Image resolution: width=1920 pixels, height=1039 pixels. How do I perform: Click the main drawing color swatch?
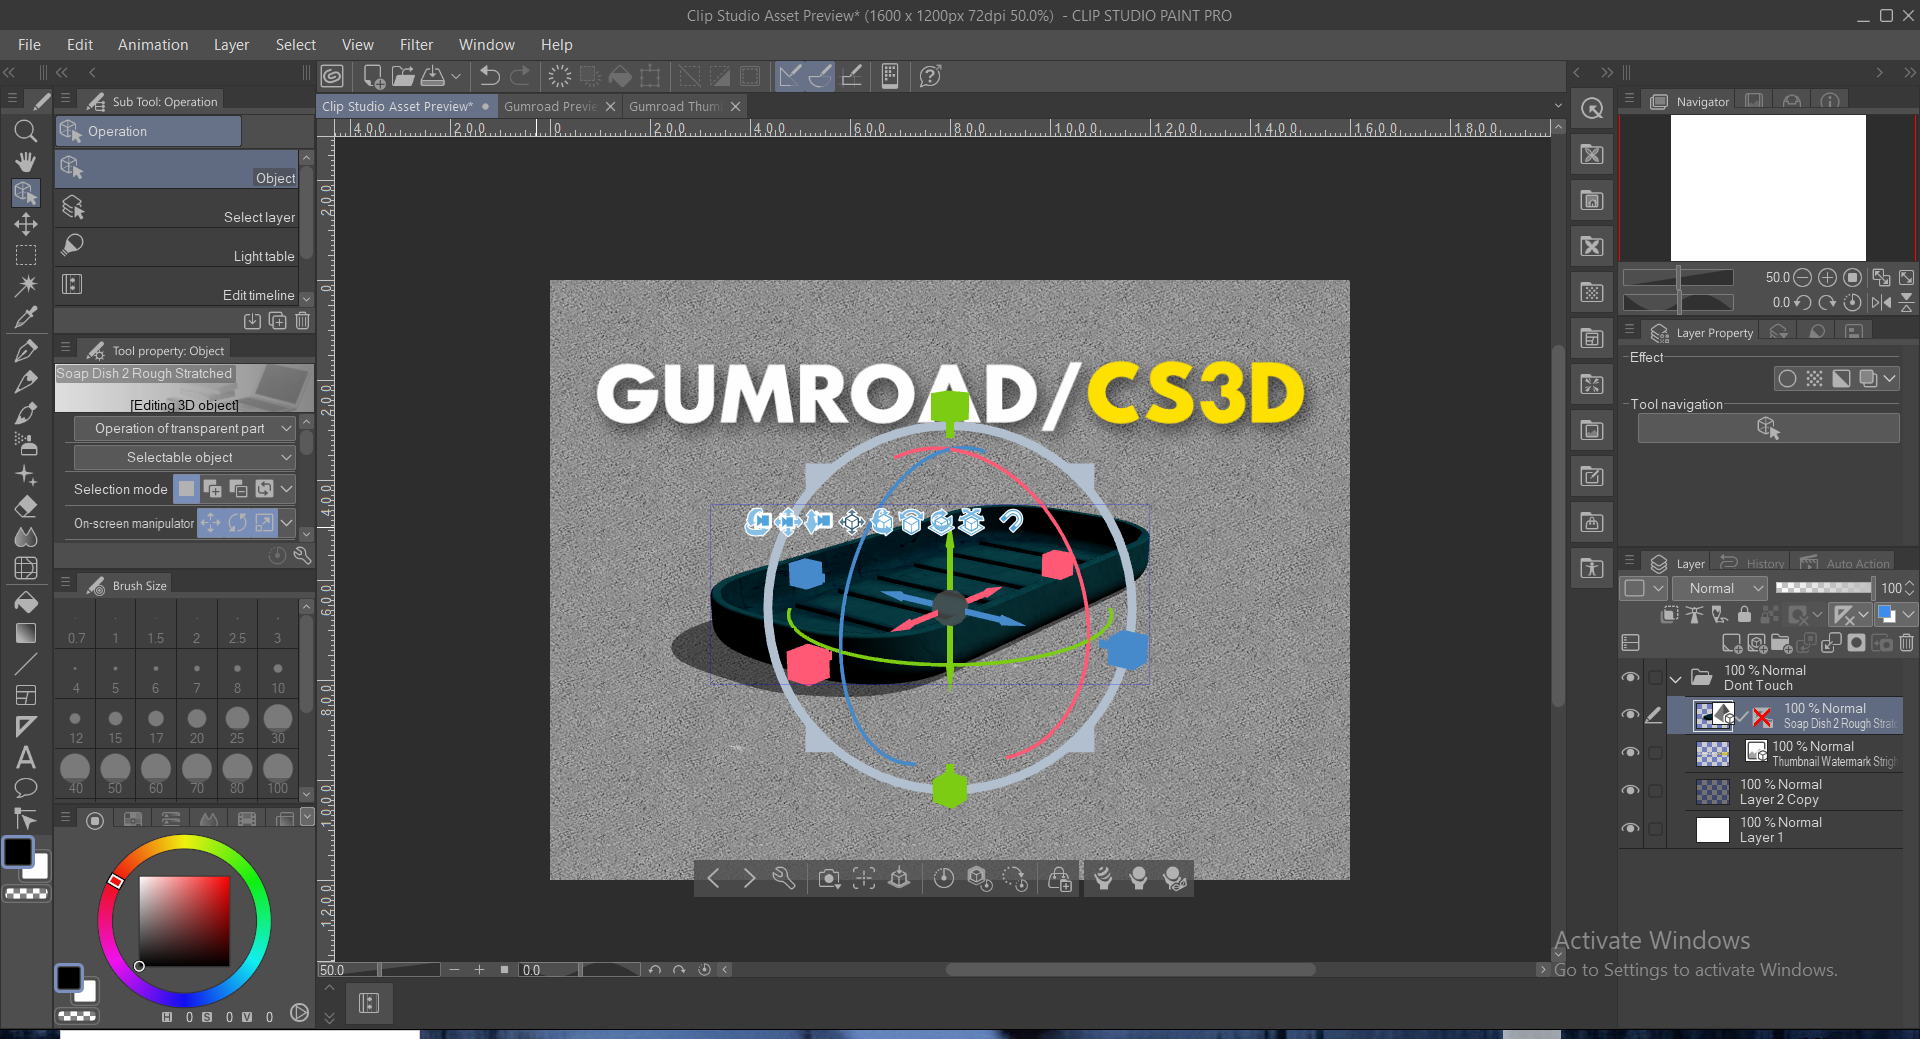(x=18, y=852)
